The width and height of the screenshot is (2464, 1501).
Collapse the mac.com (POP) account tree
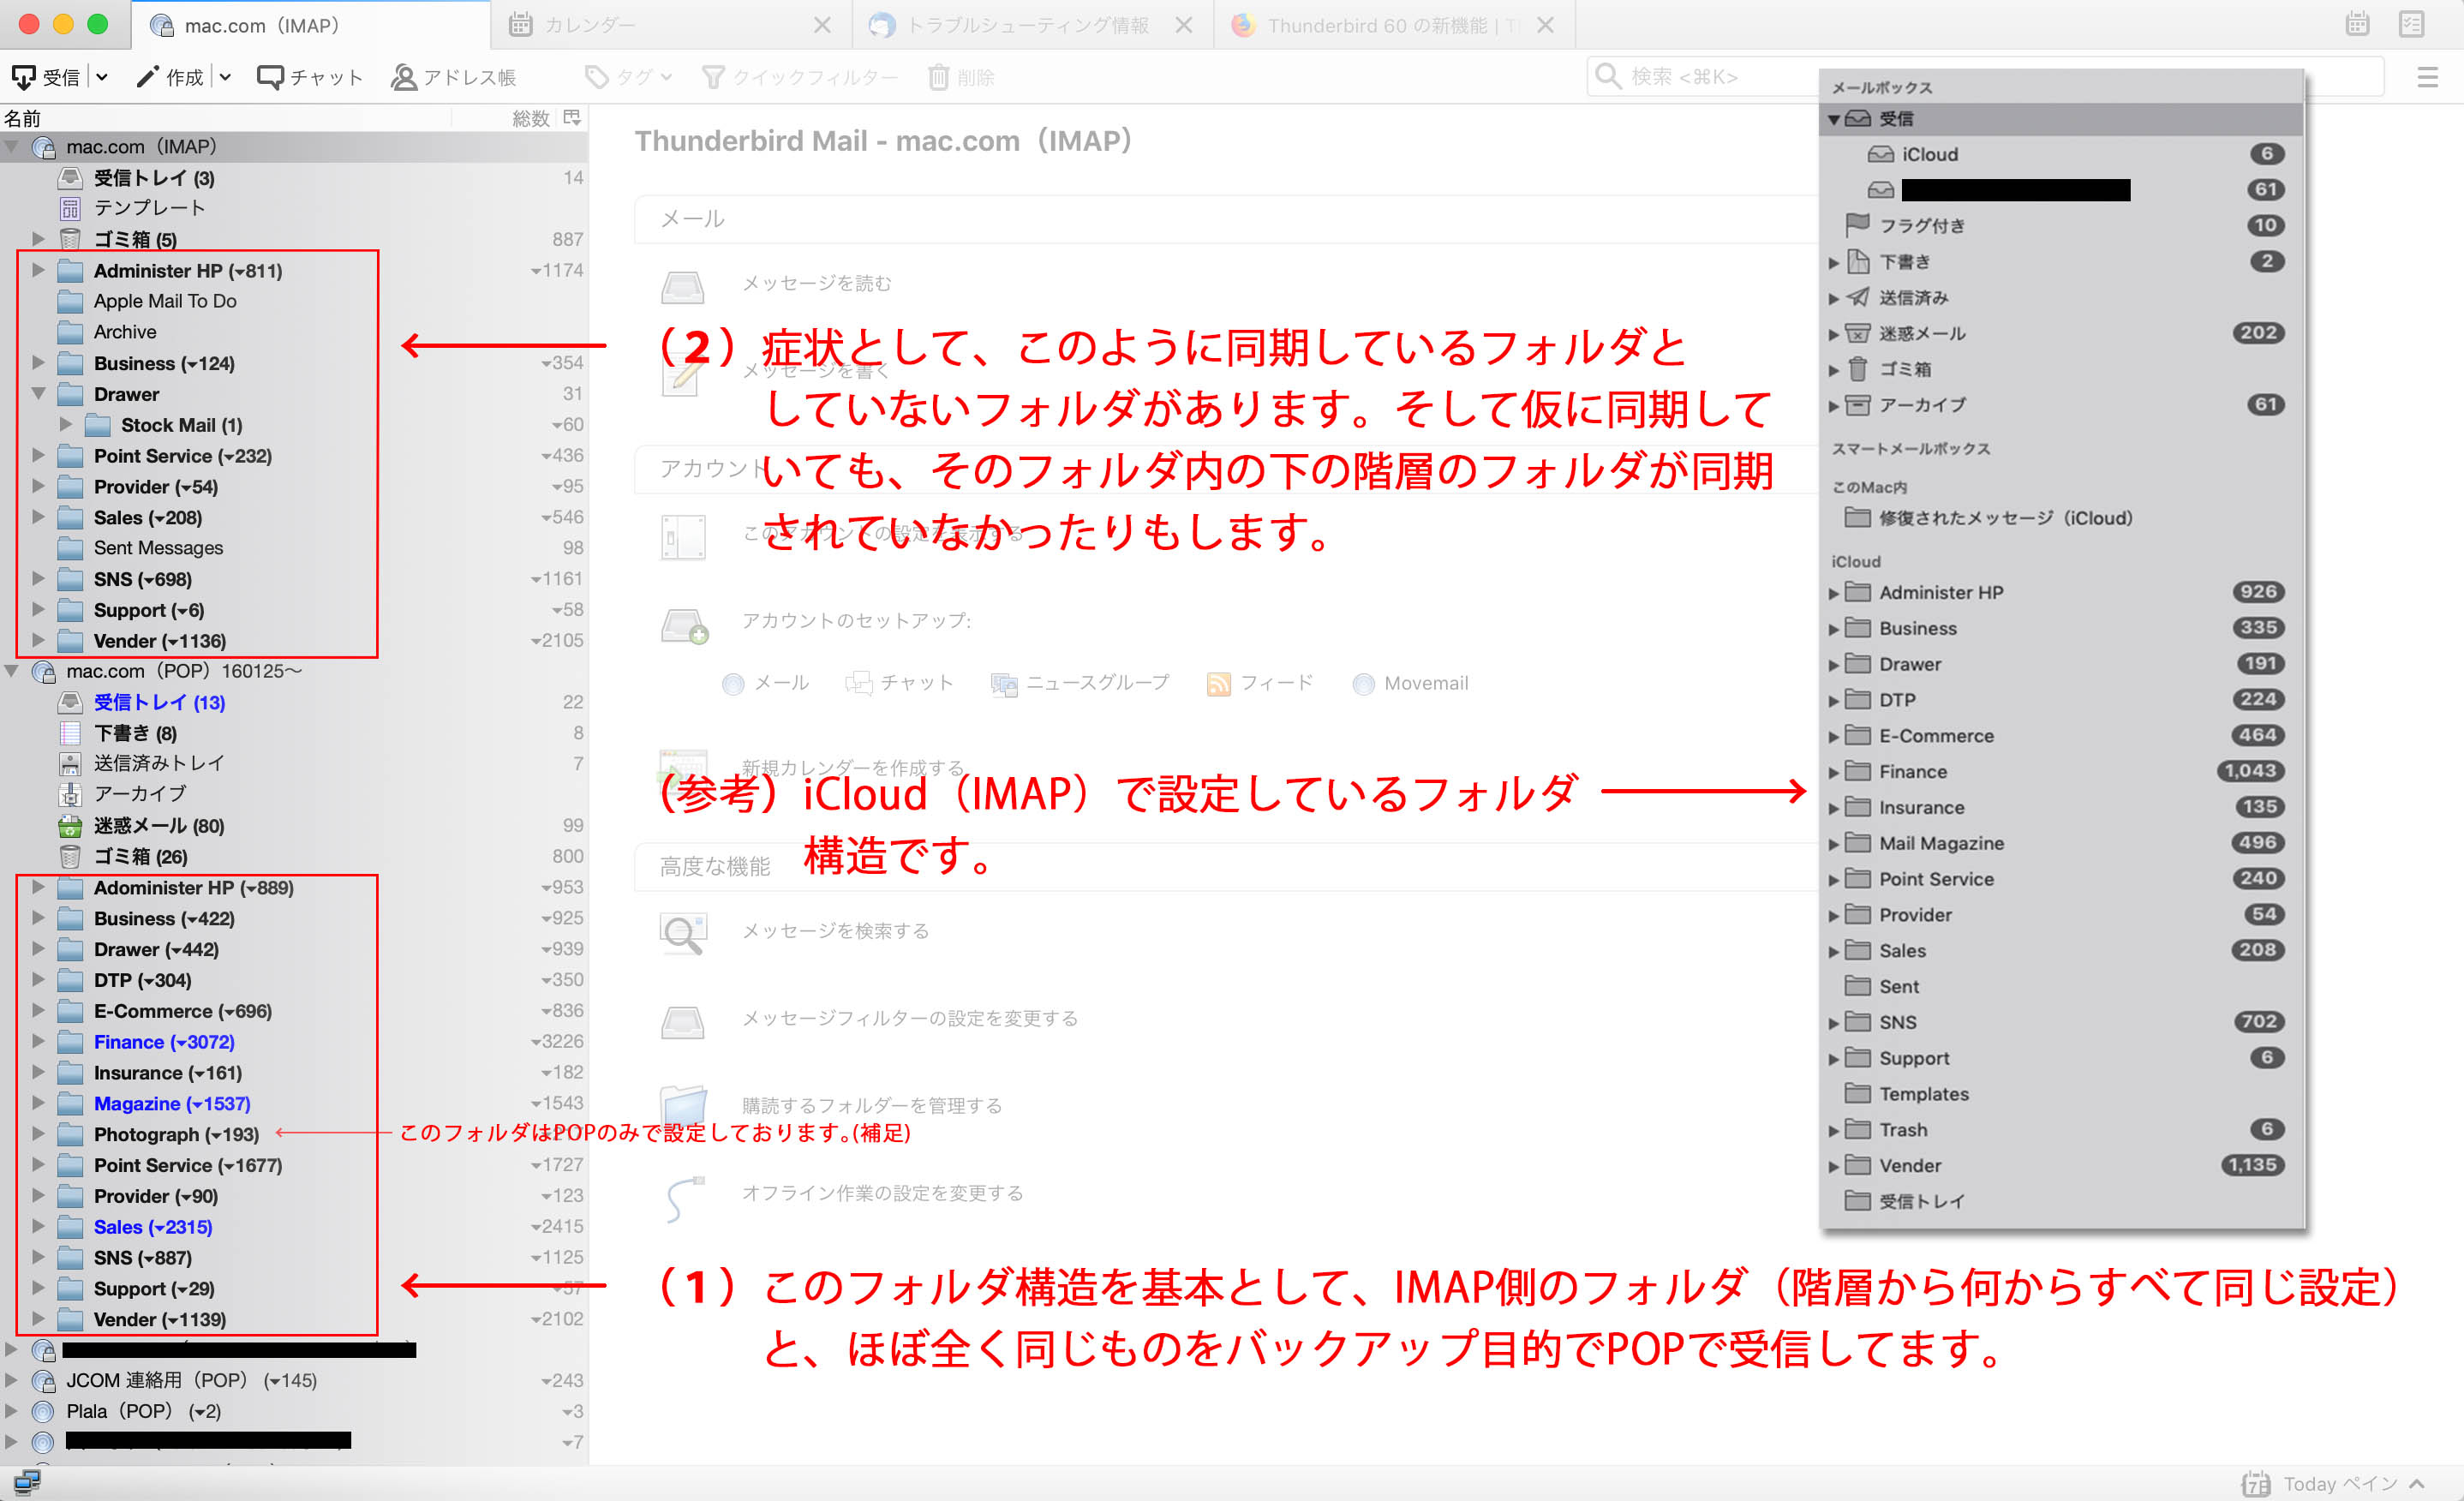12,671
